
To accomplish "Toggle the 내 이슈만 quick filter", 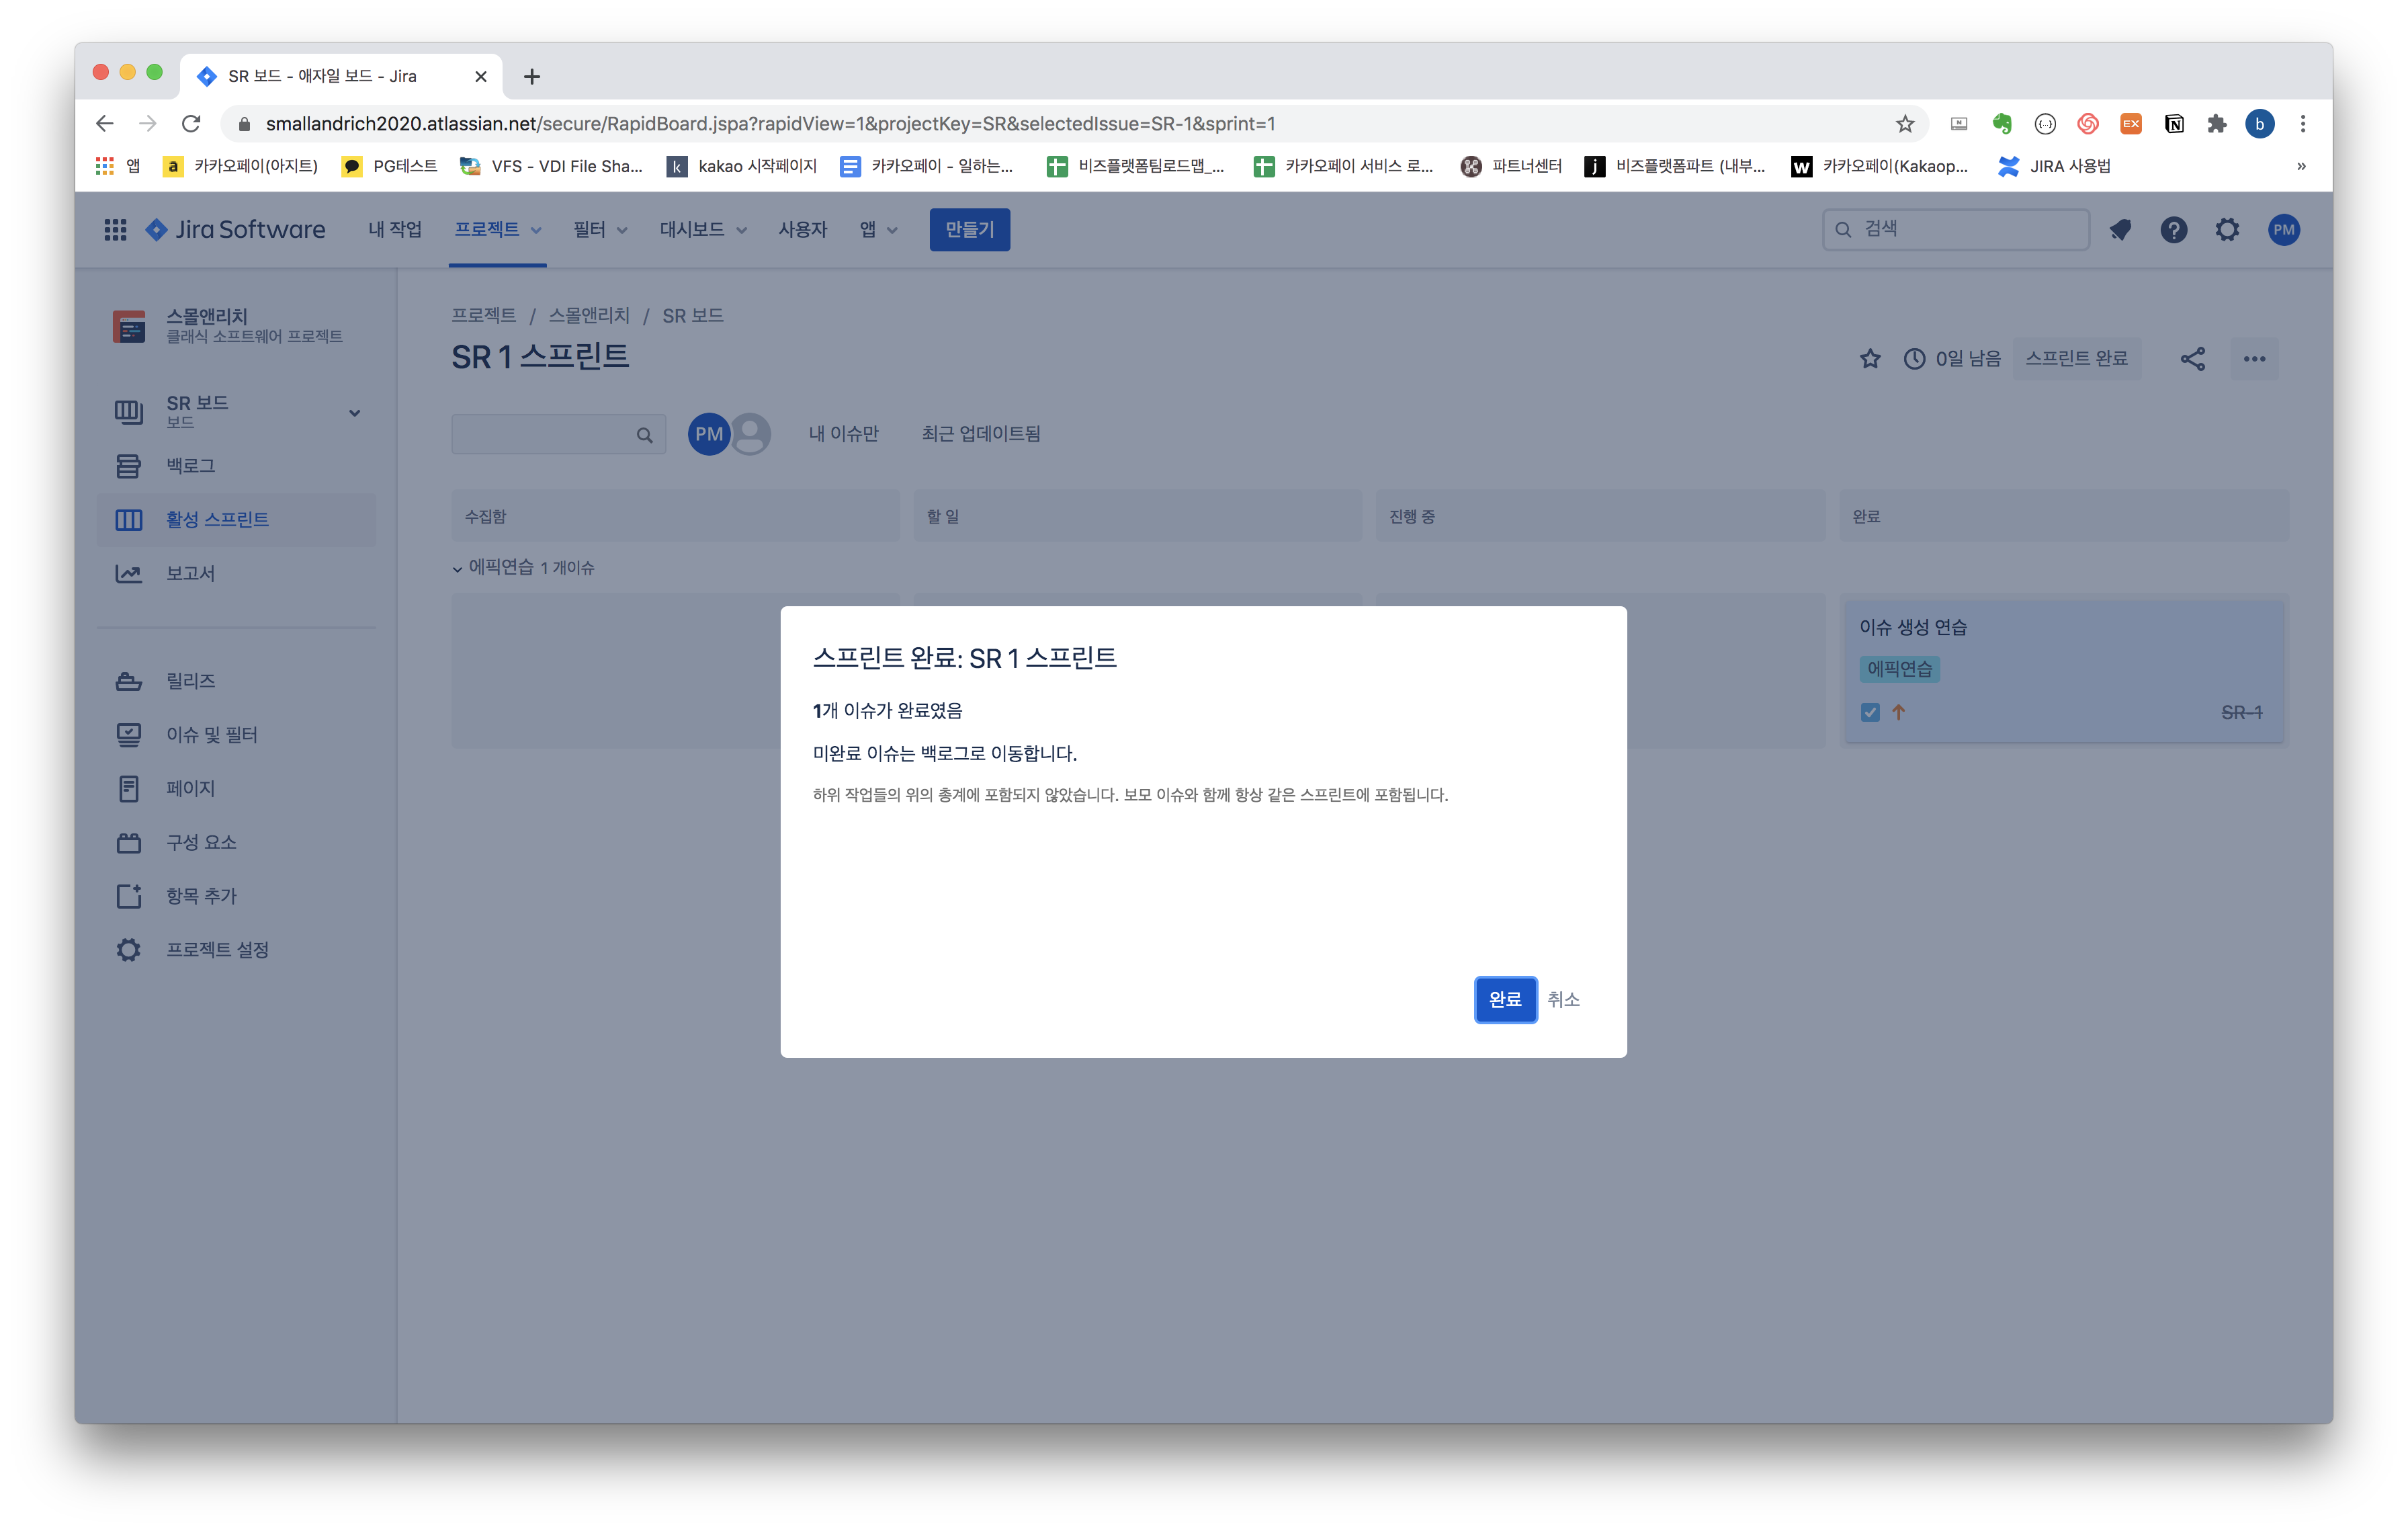I will pos(843,434).
